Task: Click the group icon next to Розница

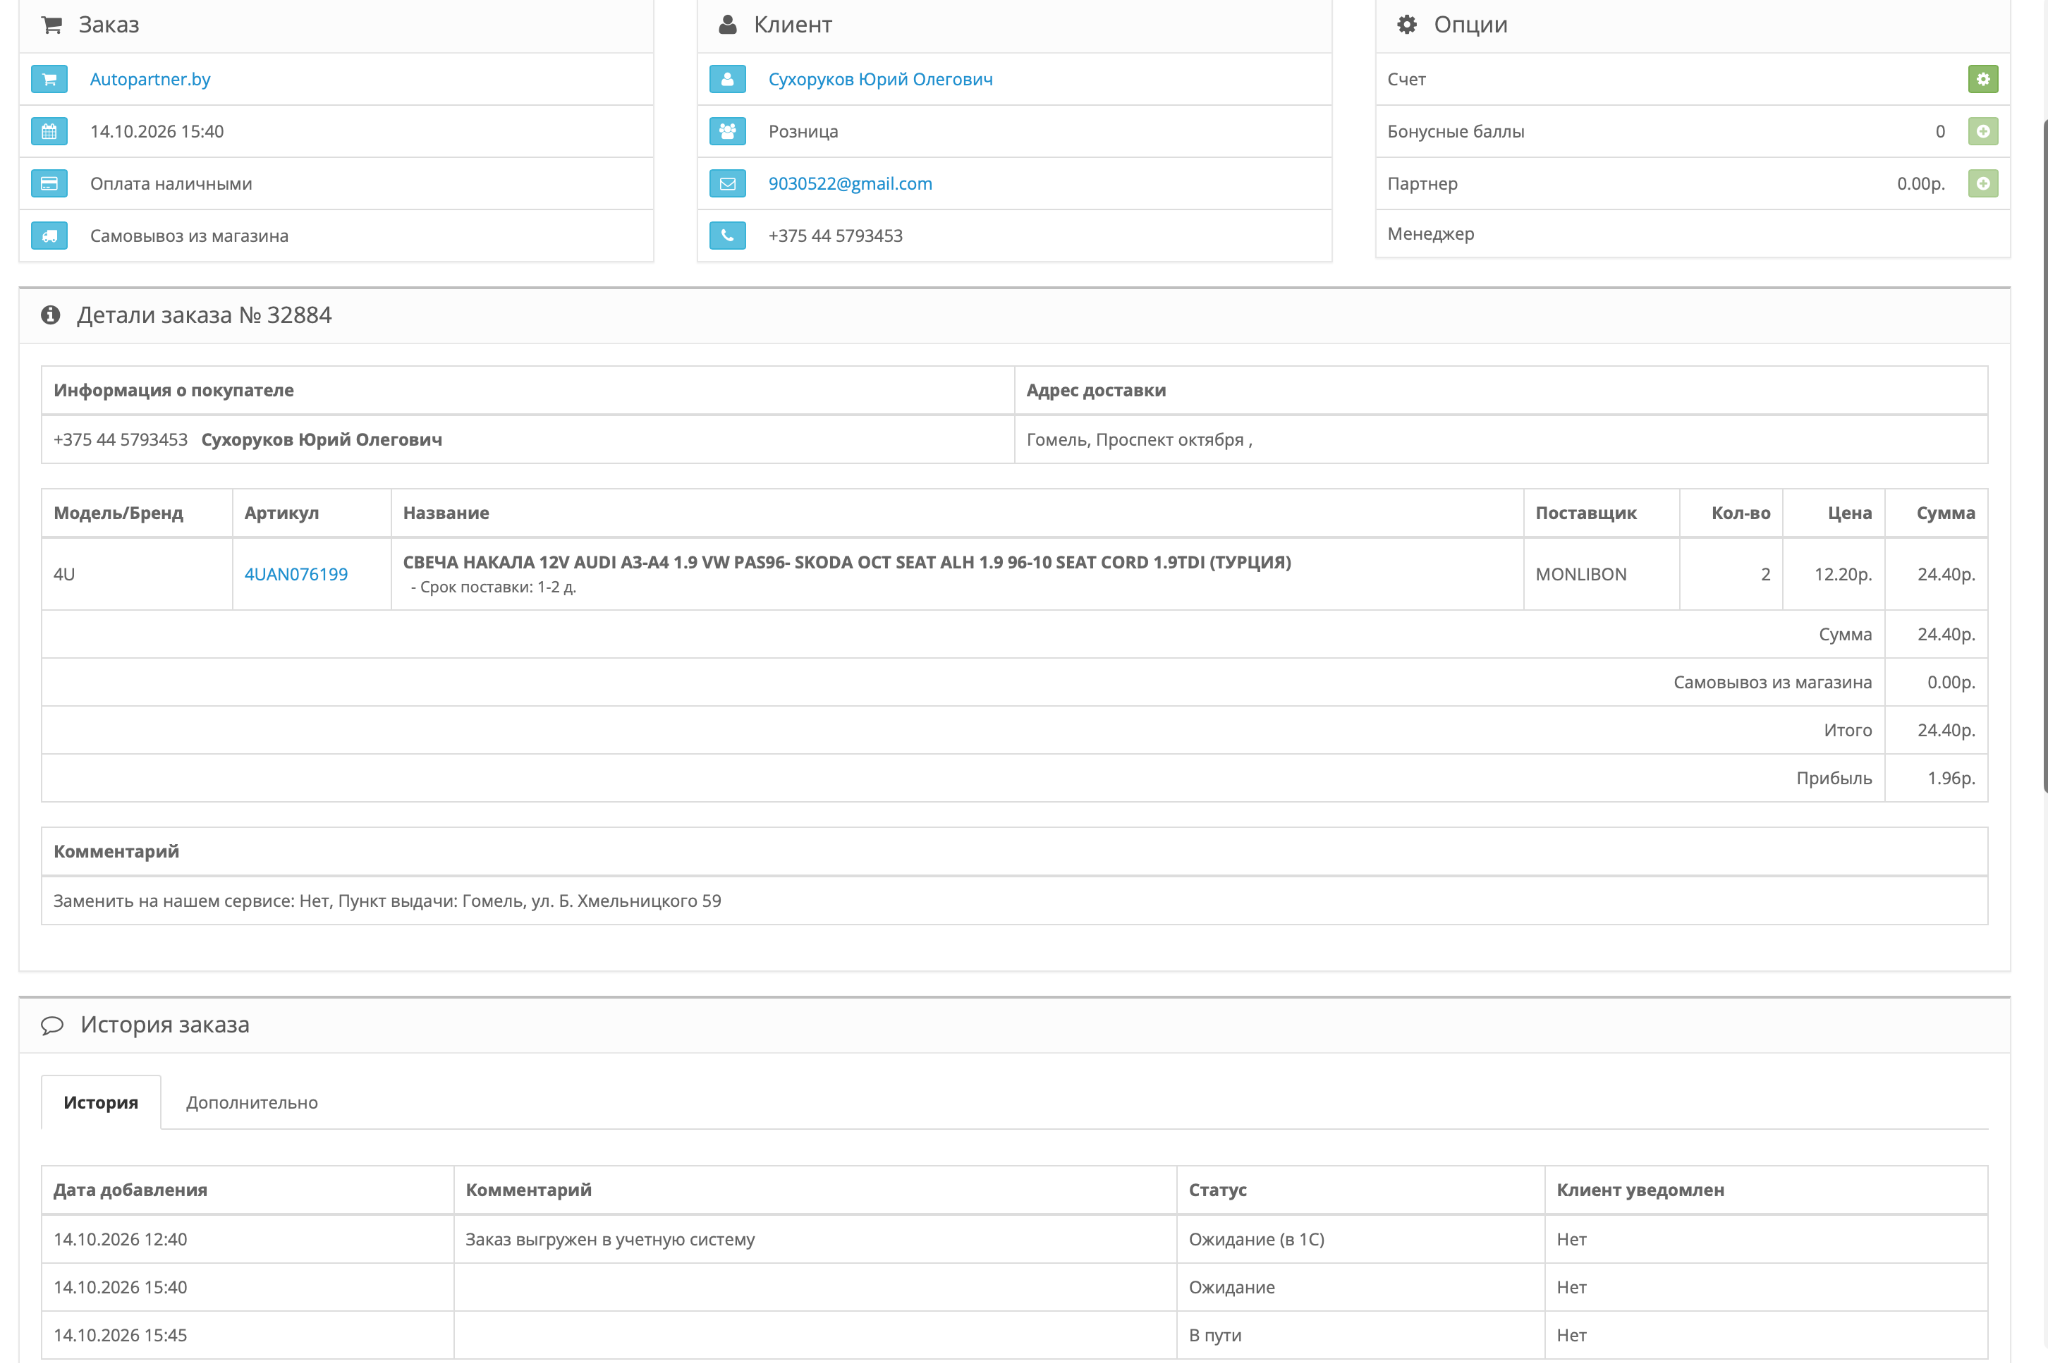Action: pyautogui.click(x=727, y=131)
